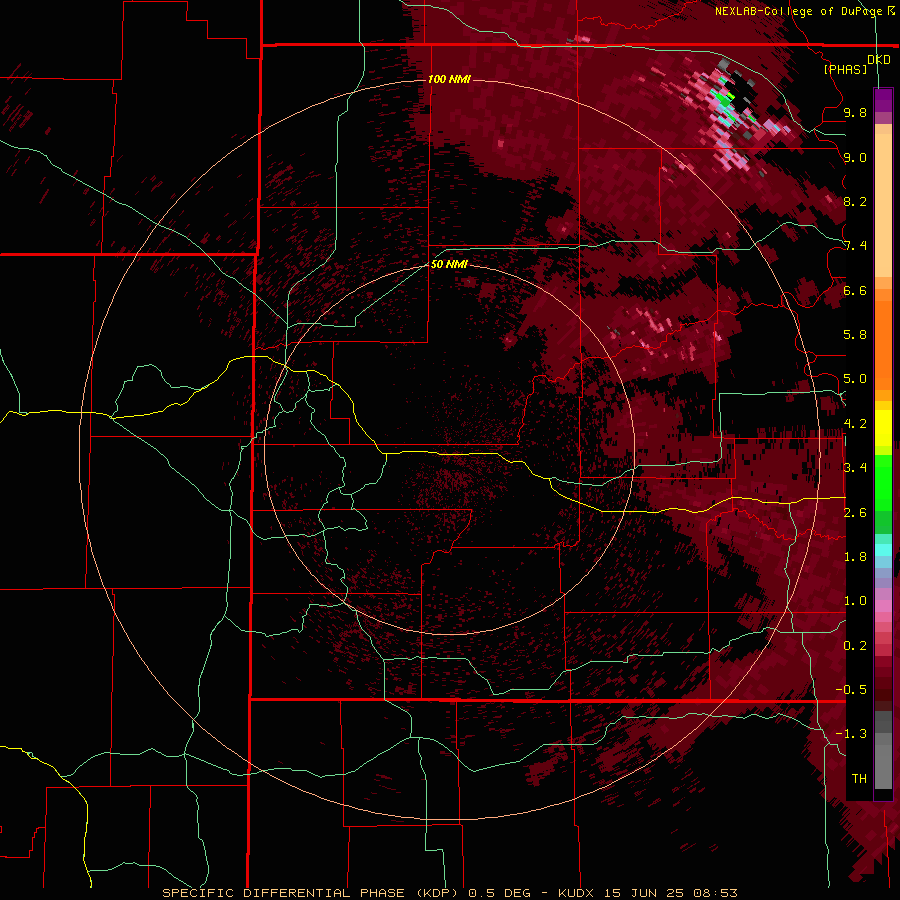Image resolution: width=900 pixels, height=900 pixels.
Task: Click the 9.8 value on color scale
Action: pyautogui.click(x=855, y=112)
